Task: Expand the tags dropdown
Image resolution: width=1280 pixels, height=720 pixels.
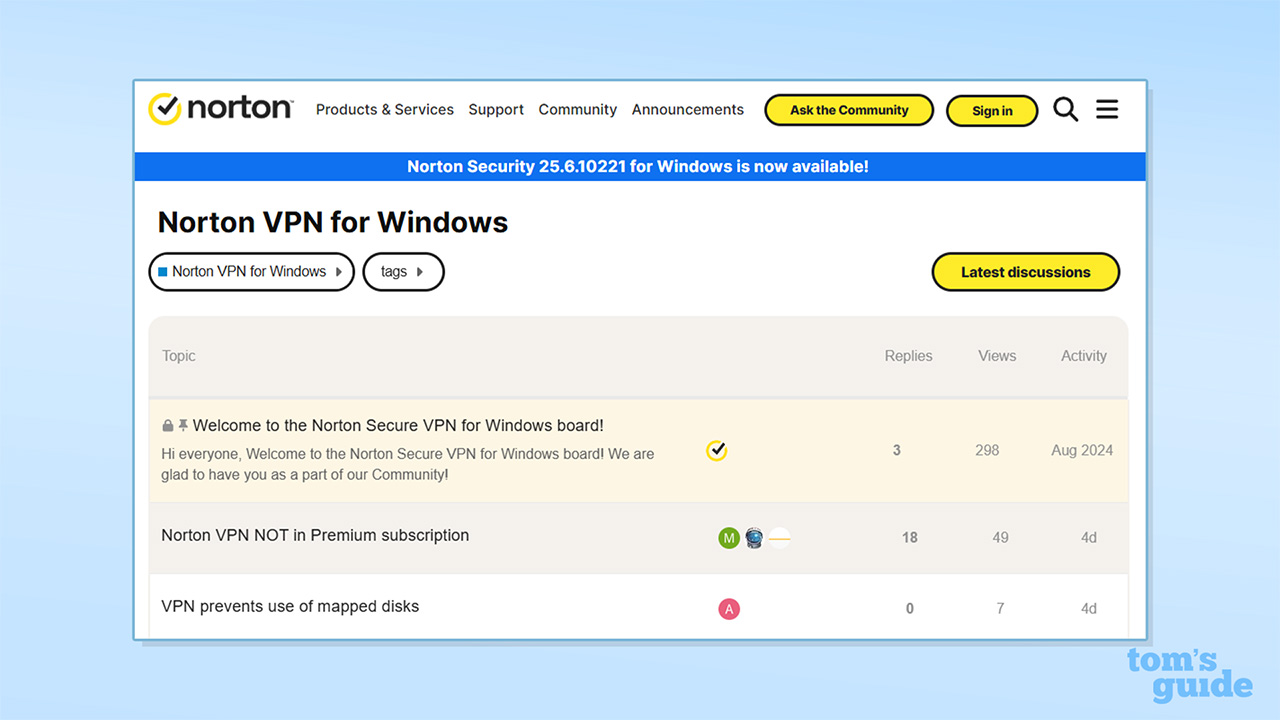Action: click(402, 272)
